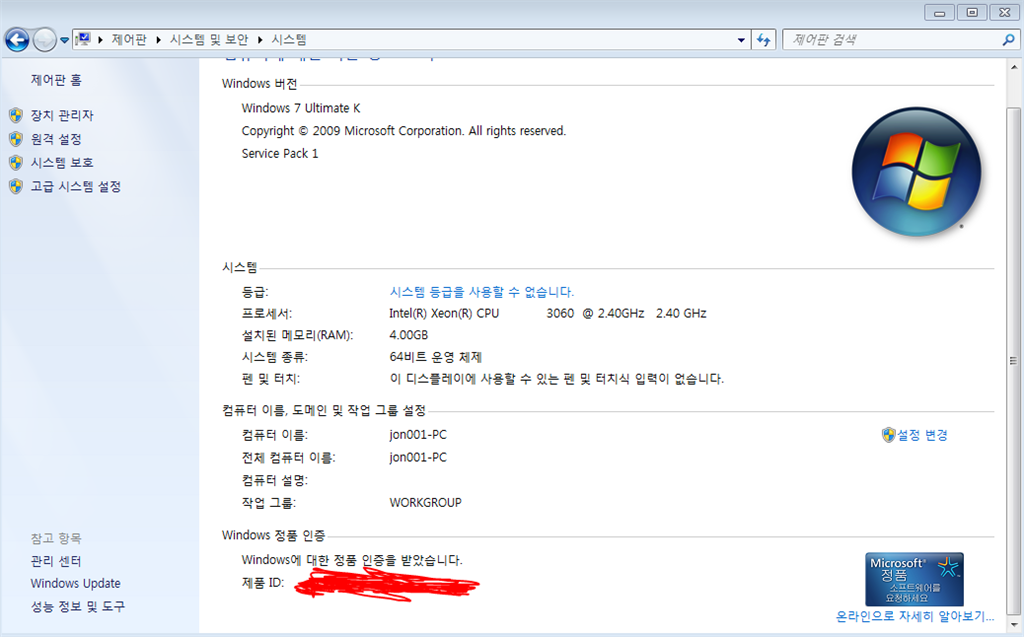
Task: Open 관리 센터 link
Action: click(56, 561)
